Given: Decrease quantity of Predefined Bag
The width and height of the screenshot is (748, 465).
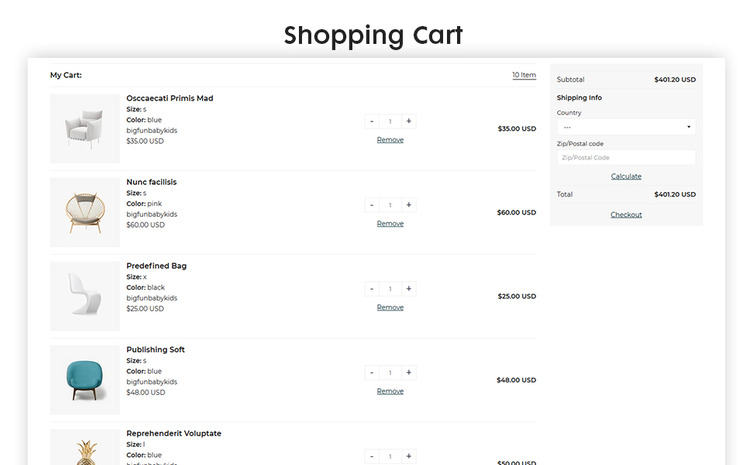Looking at the screenshot, I should [x=372, y=289].
